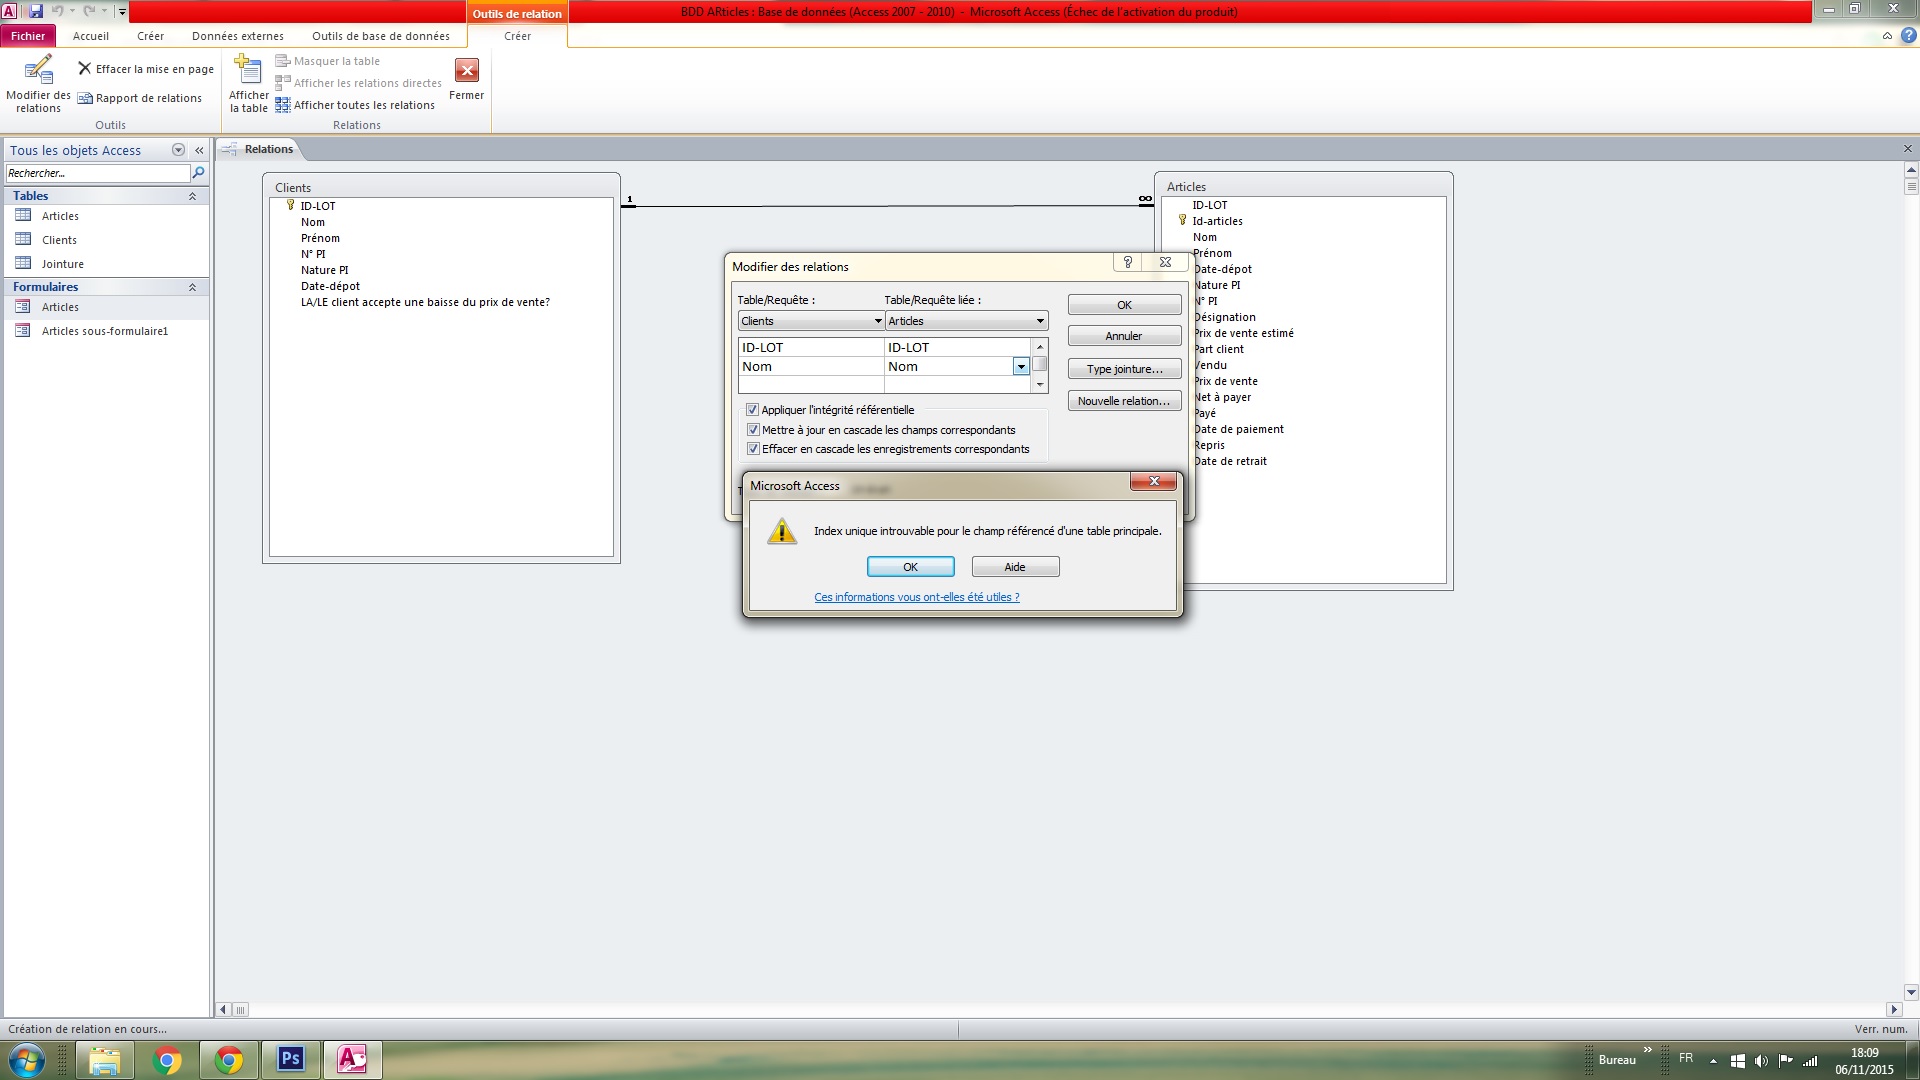Click the volume icon in system tray
Viewport: 1920px width, 1080px height.
pyautogui.click(x=1761, y=1061)
